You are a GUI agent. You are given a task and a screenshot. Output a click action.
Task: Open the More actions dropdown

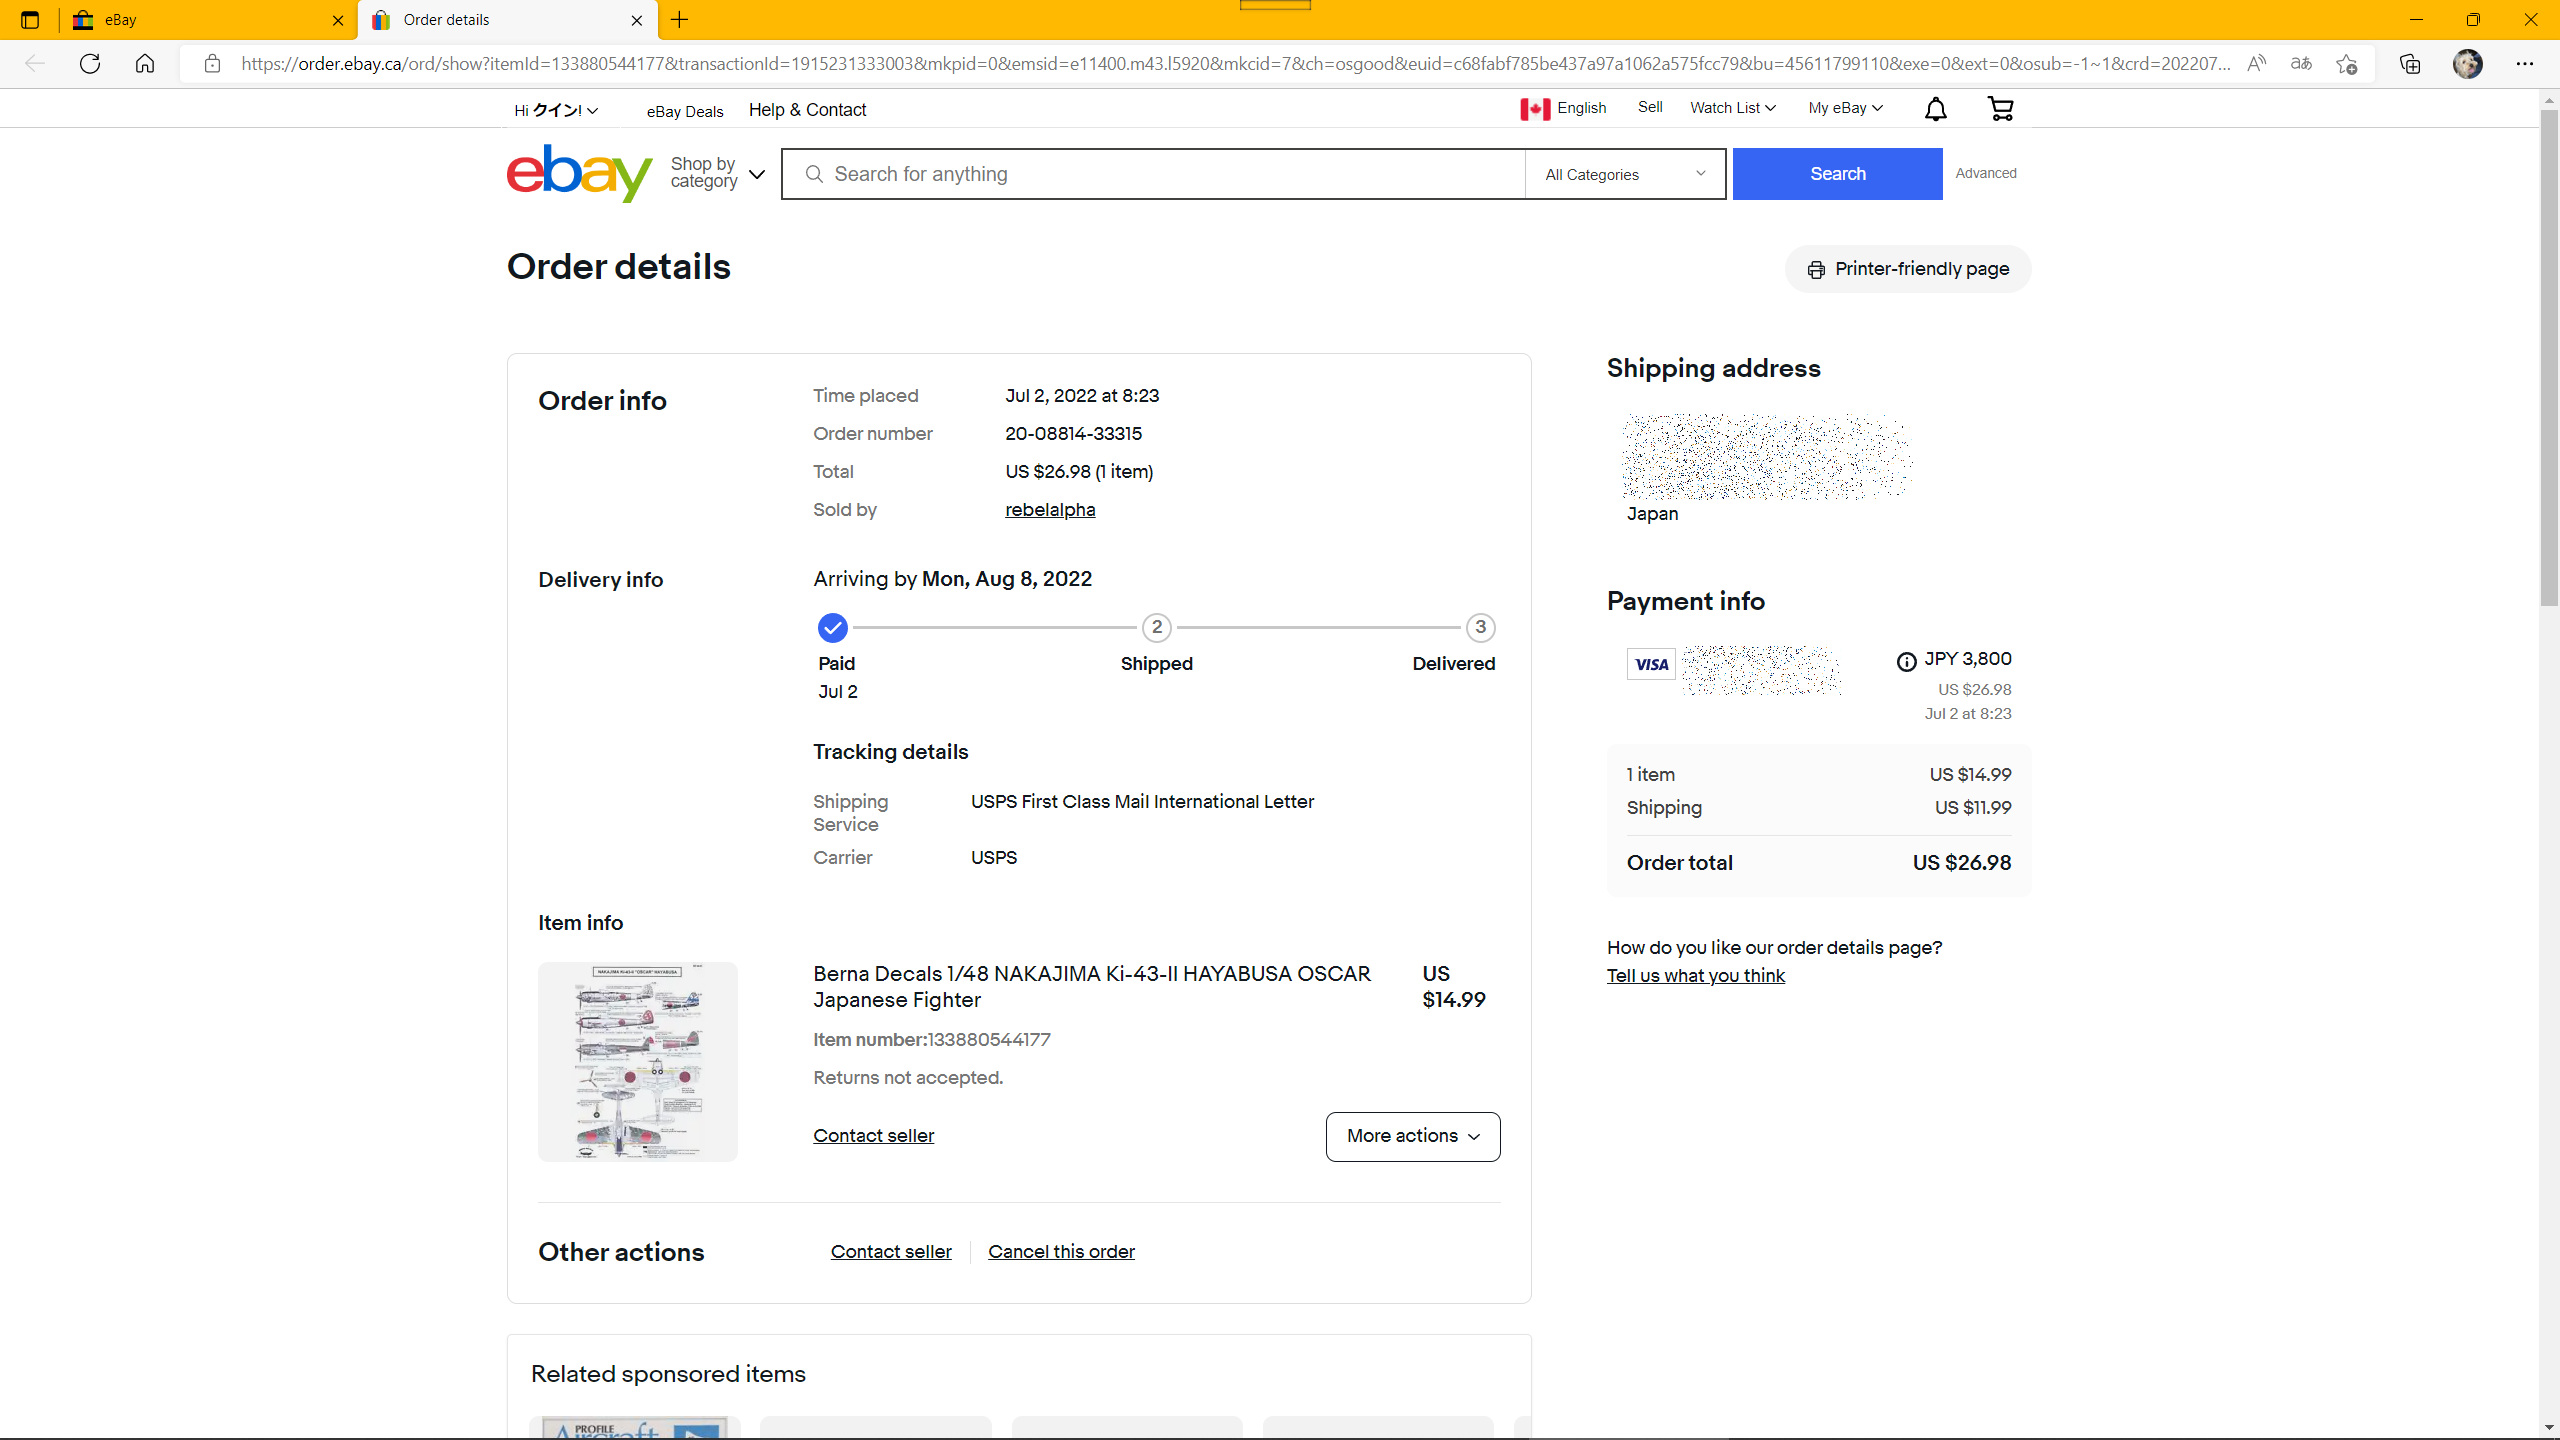(x=1413, y=1137)
